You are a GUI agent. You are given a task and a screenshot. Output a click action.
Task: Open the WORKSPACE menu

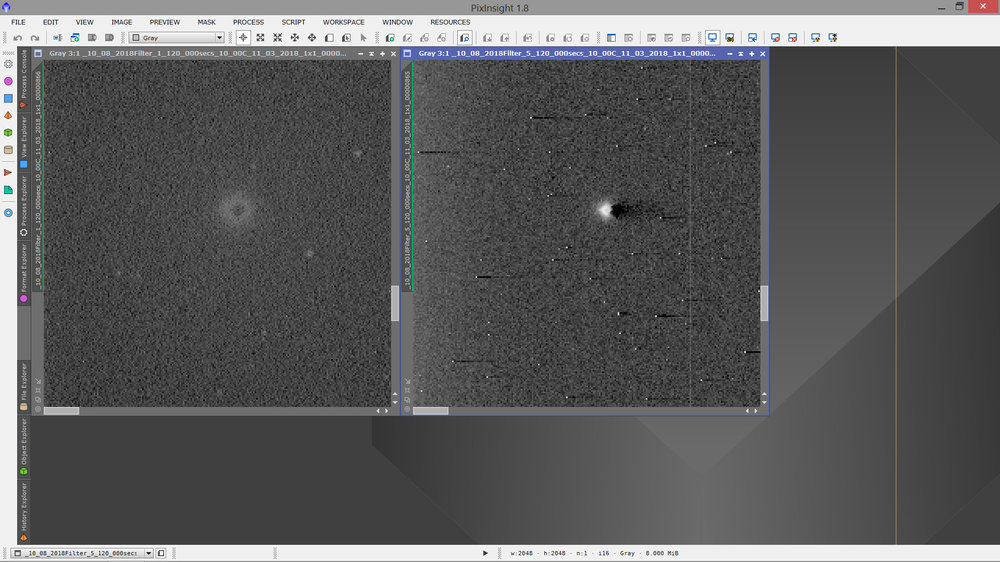pos(343,22)
